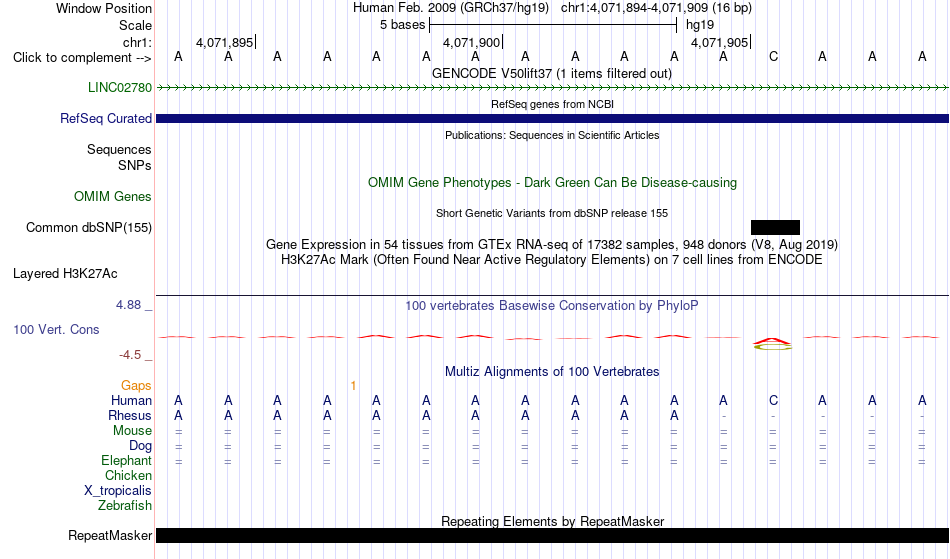Click the GTEx Gene Expression track title
Image resolution: width=950 pixels, height=559 pixels.
[x=552, y=245]
